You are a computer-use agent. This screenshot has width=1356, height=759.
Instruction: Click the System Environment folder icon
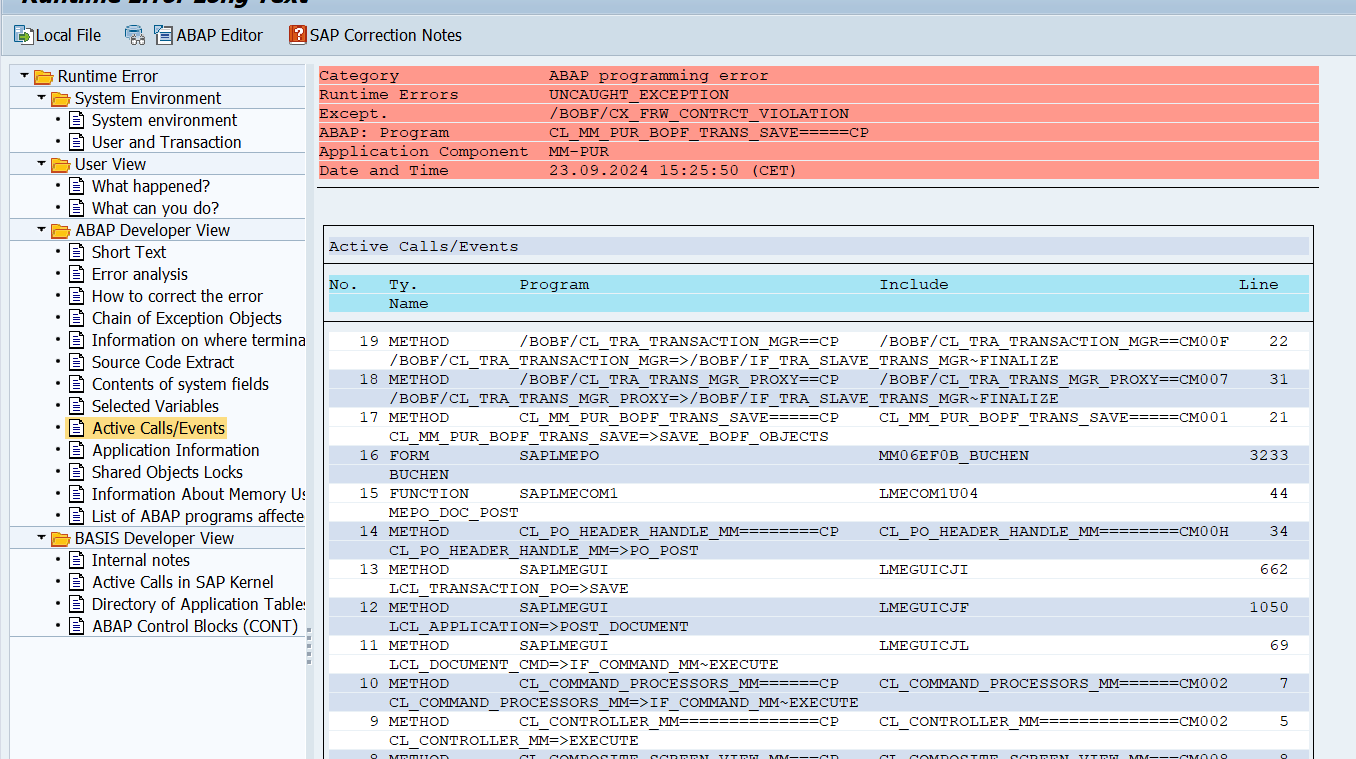pos(60,99)
